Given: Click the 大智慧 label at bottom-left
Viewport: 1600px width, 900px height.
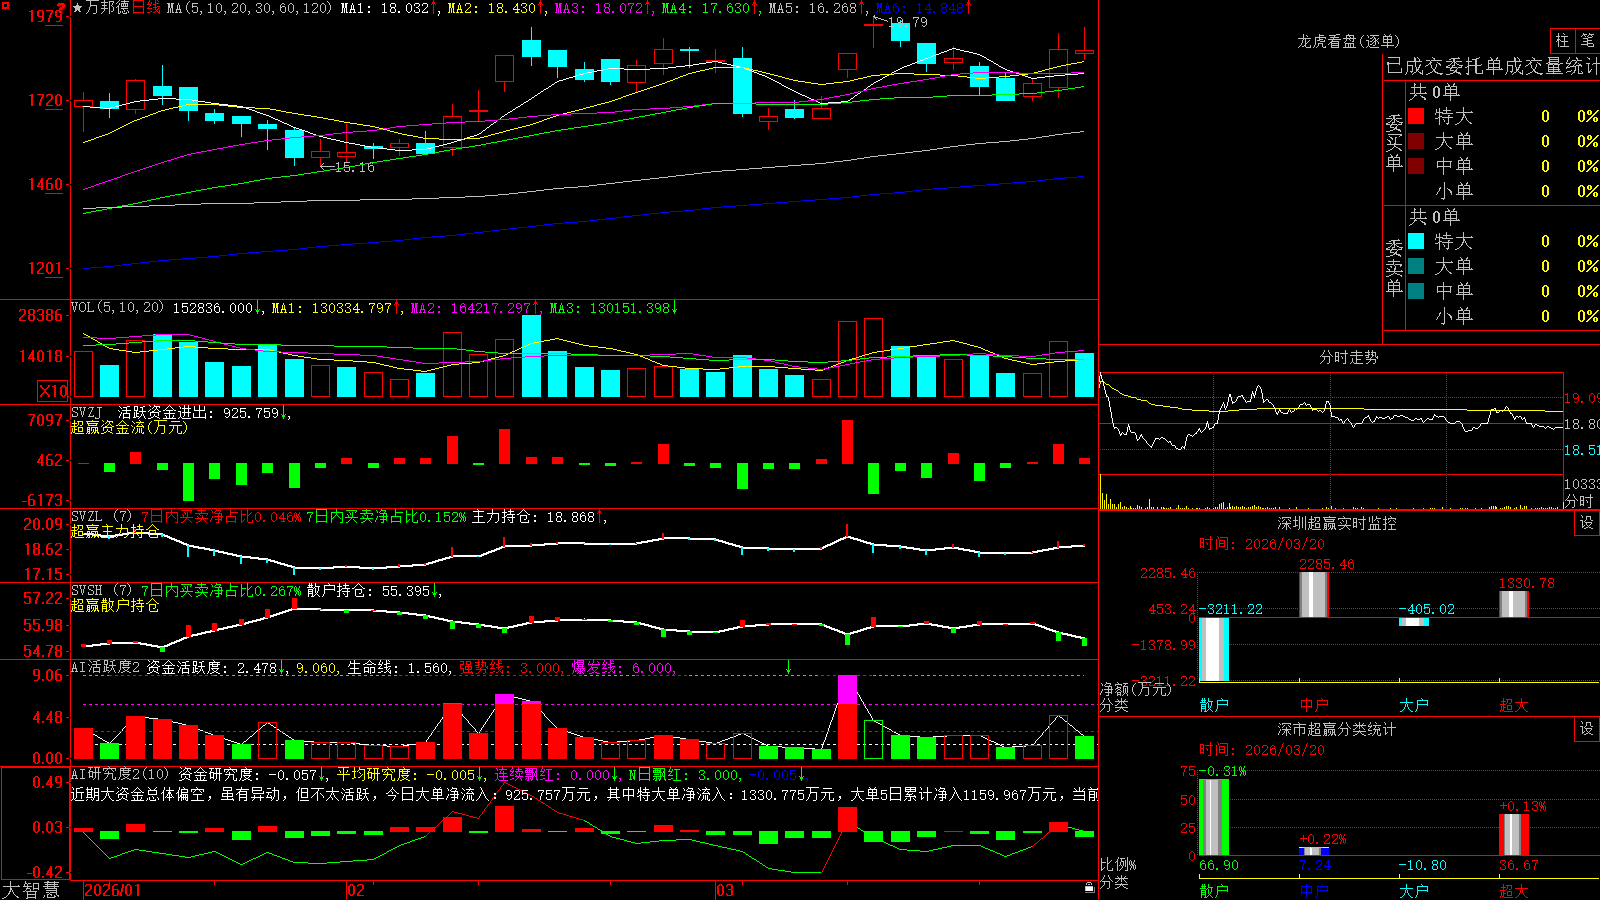Looking at the screenshot, I should (31, 890).
